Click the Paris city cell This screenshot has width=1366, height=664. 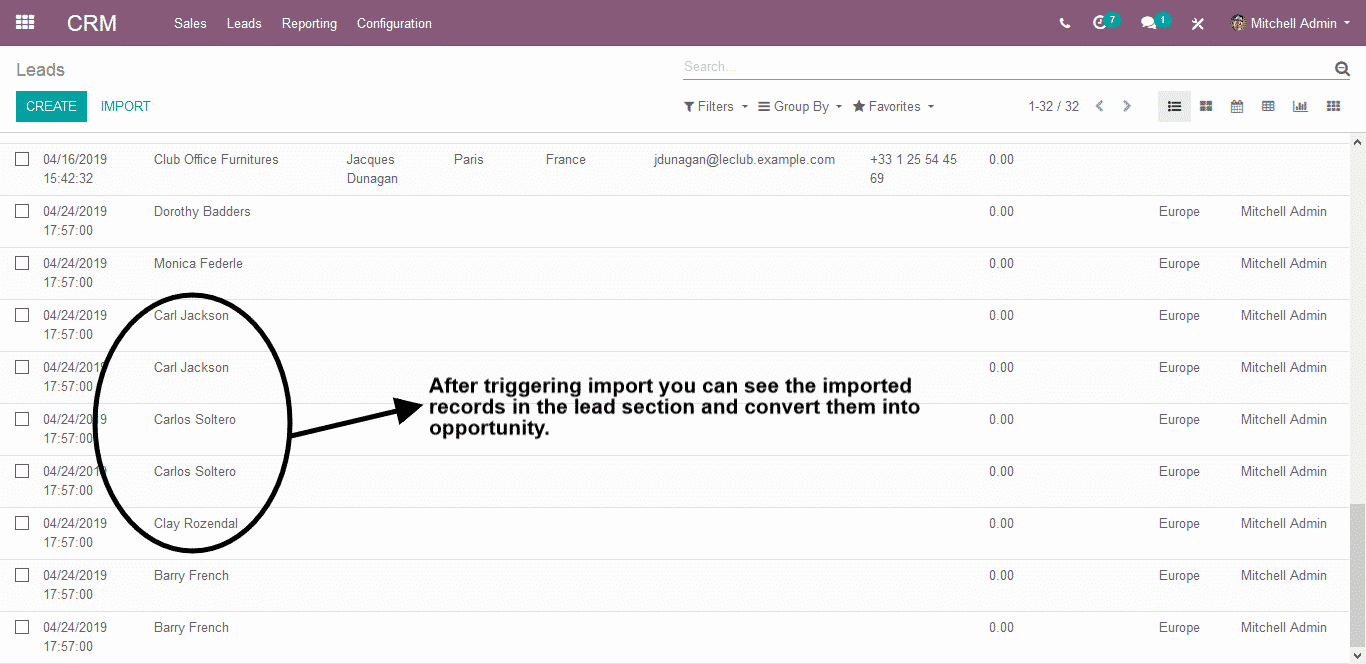pos(468,159)
